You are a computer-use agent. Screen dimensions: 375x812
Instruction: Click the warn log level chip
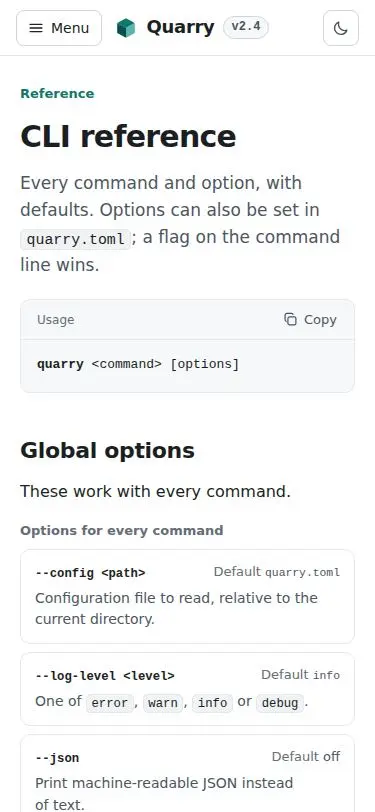click(163, 703)
